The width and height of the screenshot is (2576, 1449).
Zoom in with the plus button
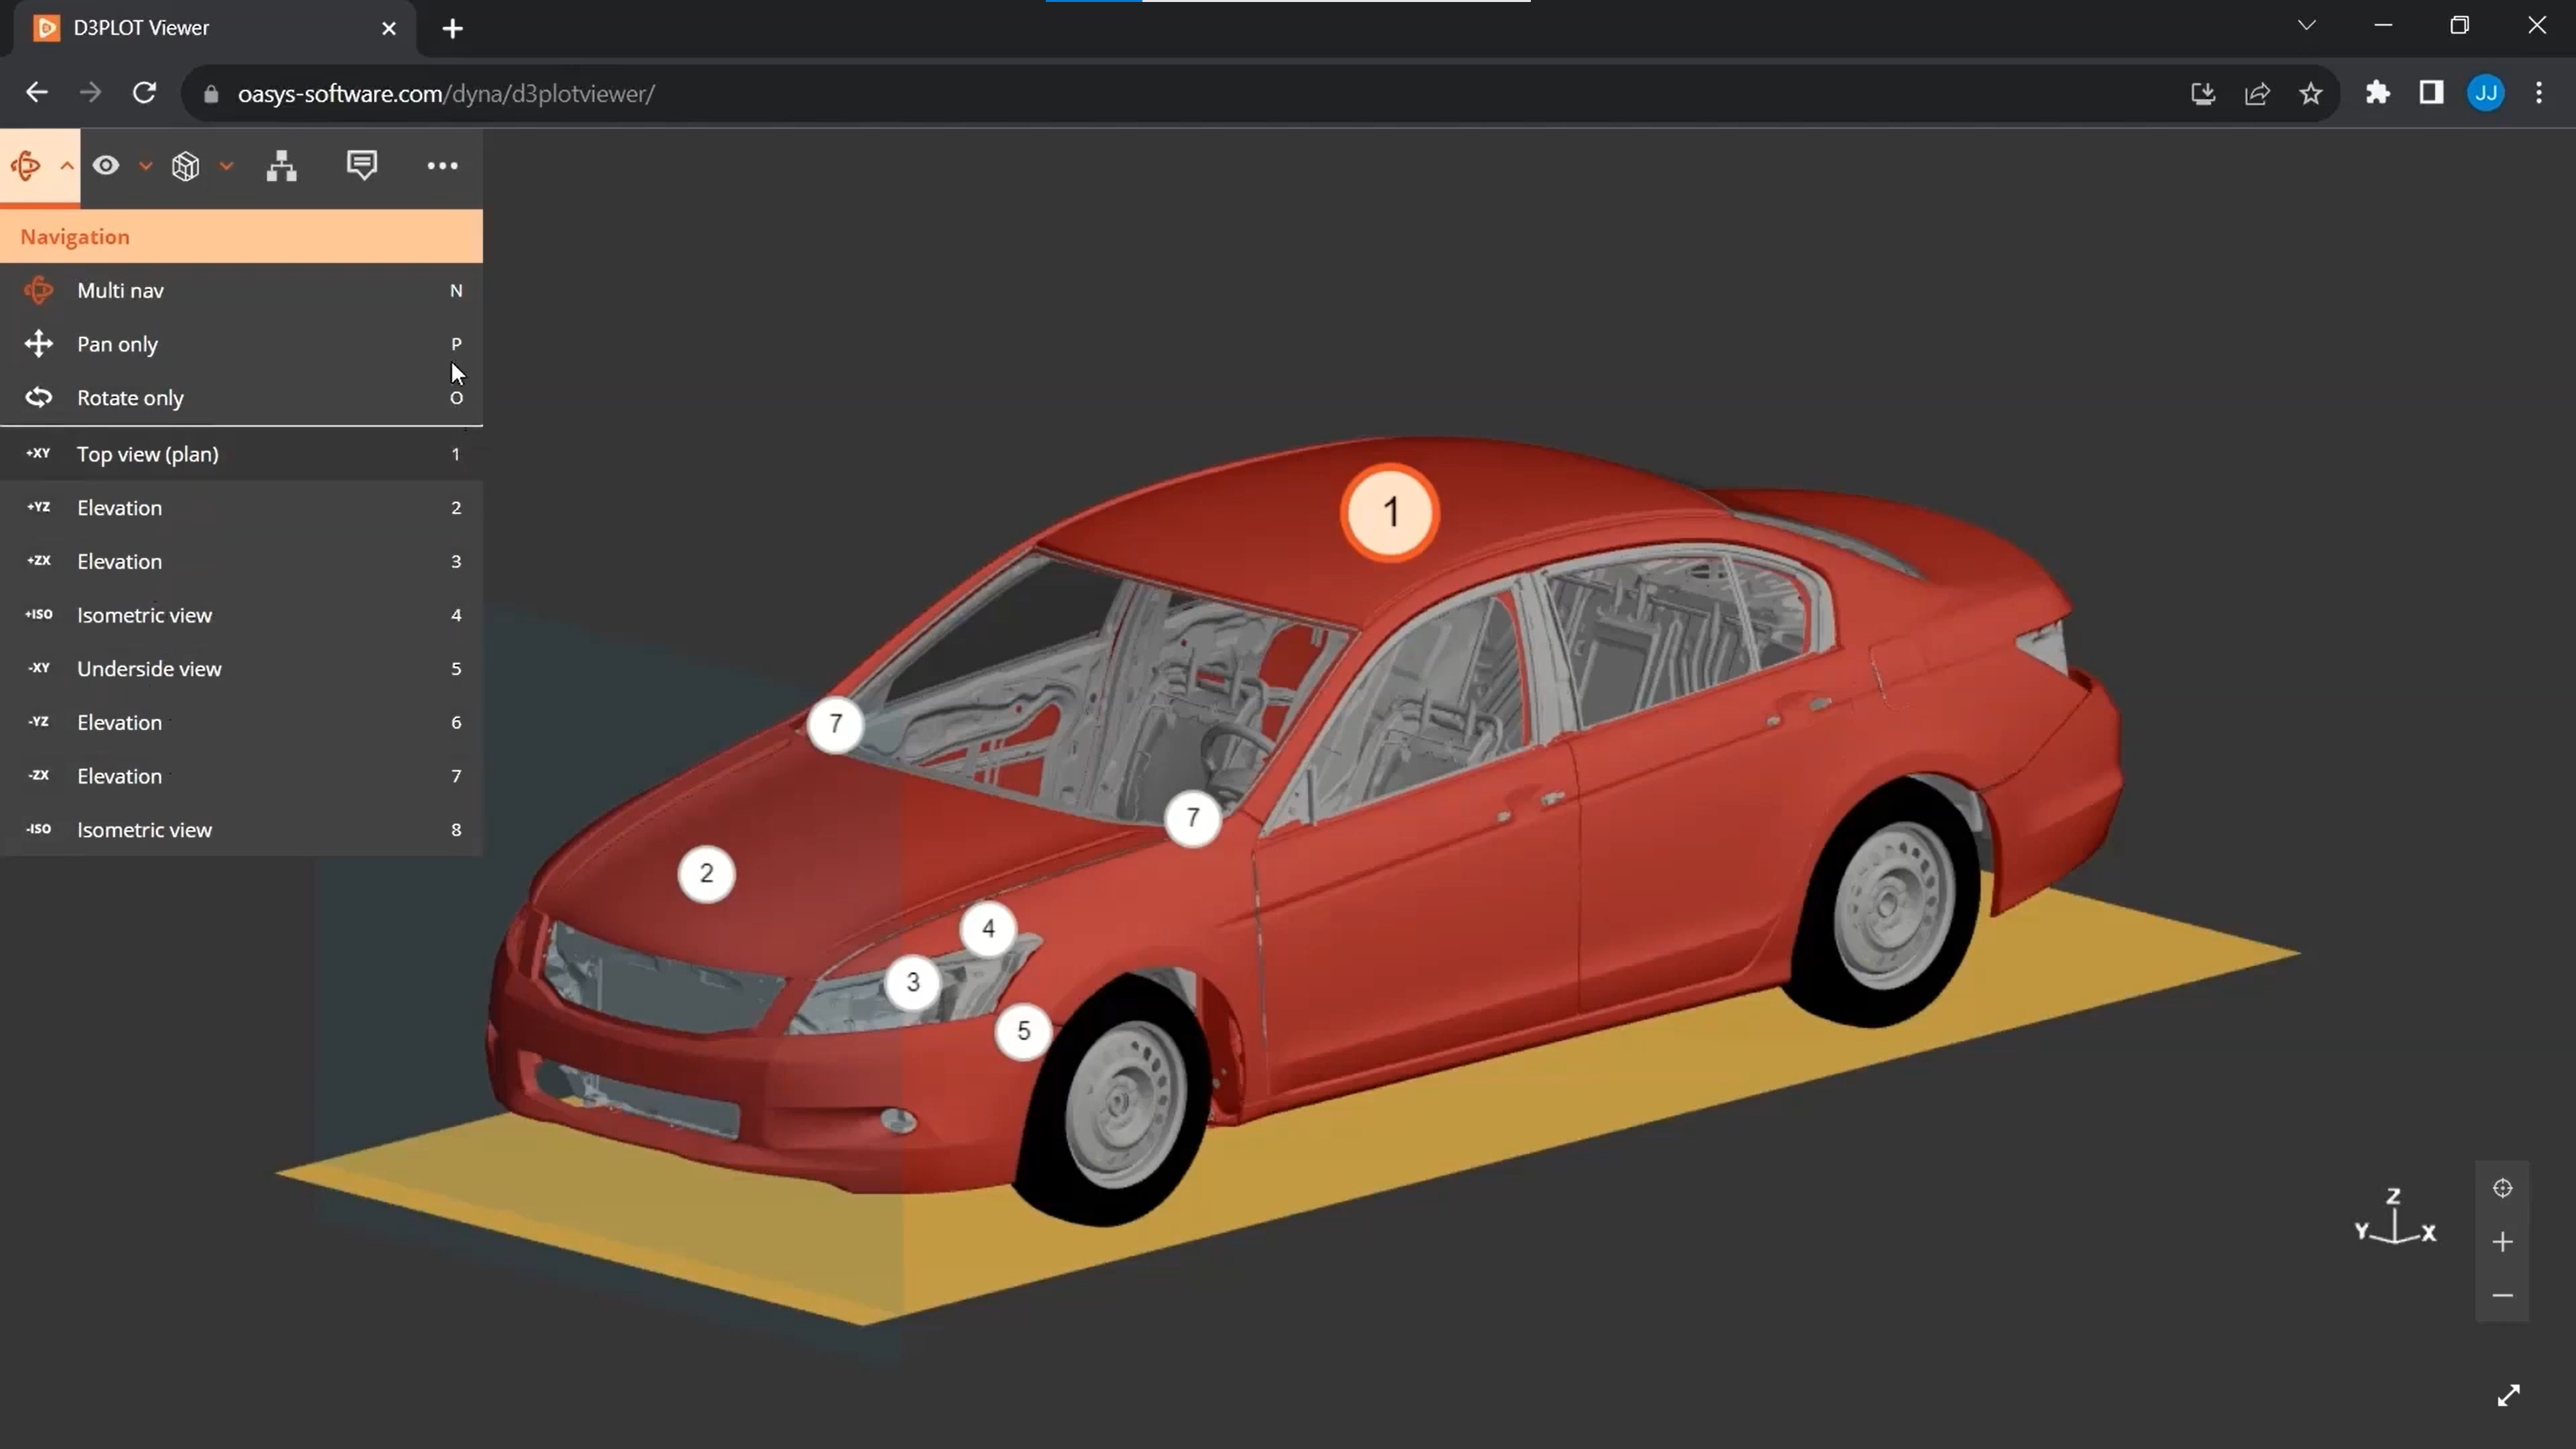coord(2503,1242)
